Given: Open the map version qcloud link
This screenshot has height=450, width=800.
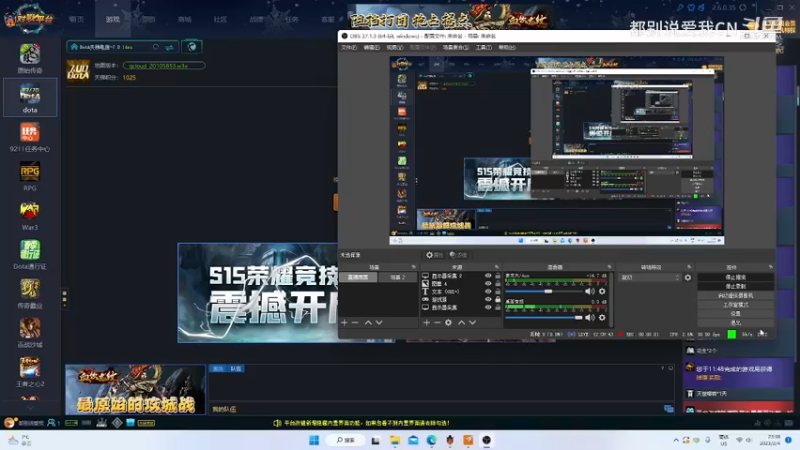Looking at the screenshot, I should coord(164,65).
